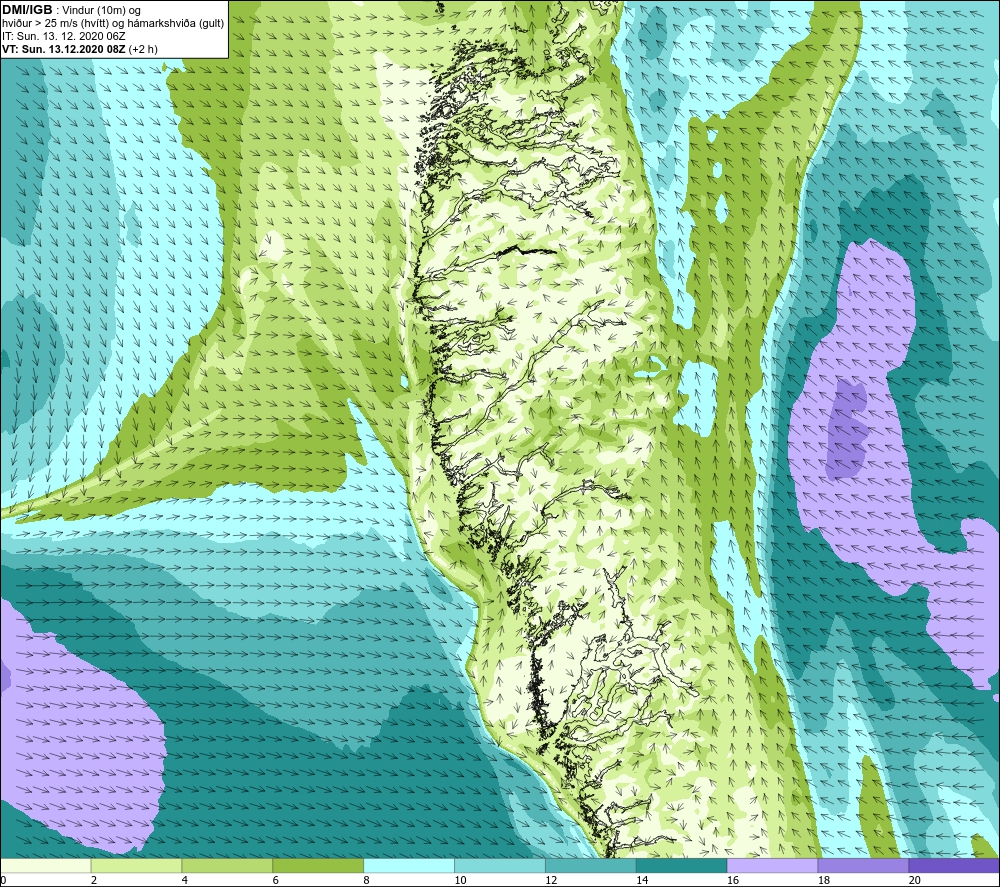Viewport: 1000px width, 887px height.
Task: Click the 'Vindur (10m) og' label
Action: point(101,11)
